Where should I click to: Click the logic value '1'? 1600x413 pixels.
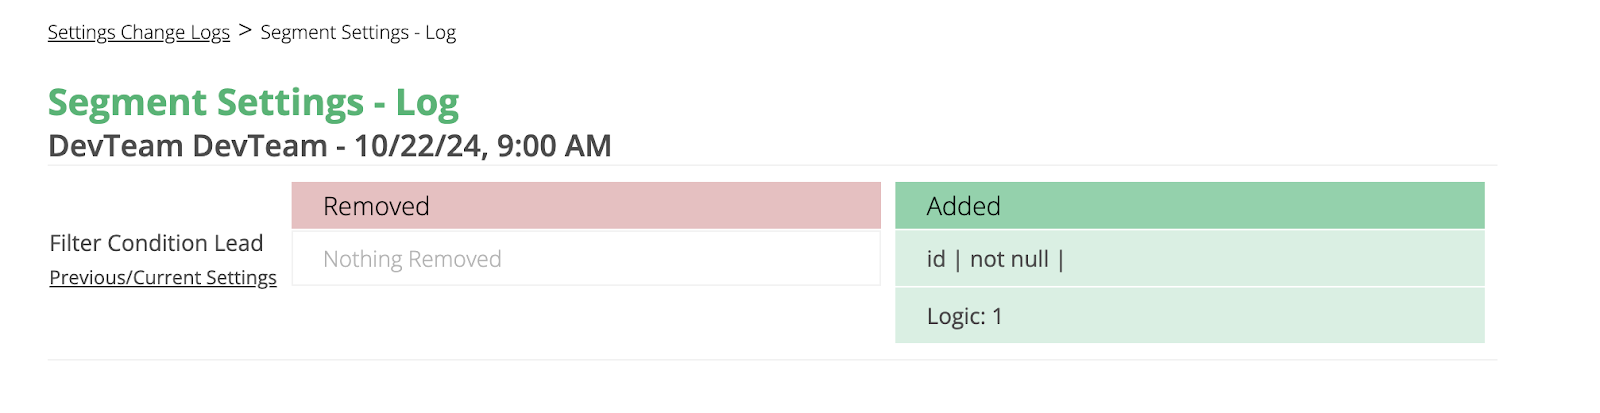[997, 316]
